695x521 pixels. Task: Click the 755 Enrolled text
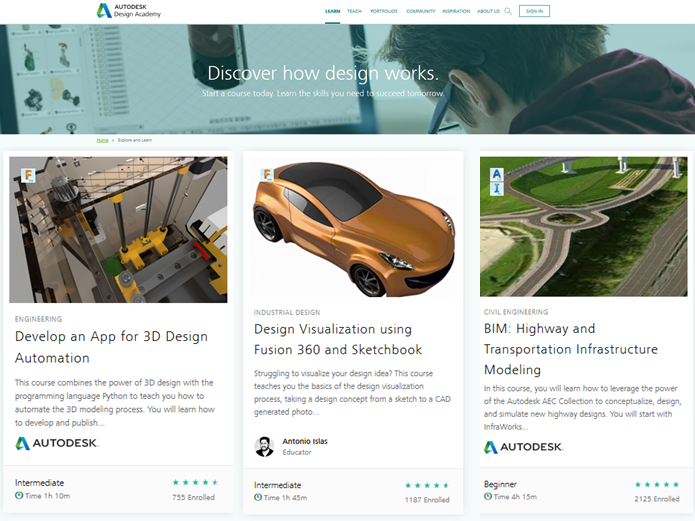[x=193, y=497]
